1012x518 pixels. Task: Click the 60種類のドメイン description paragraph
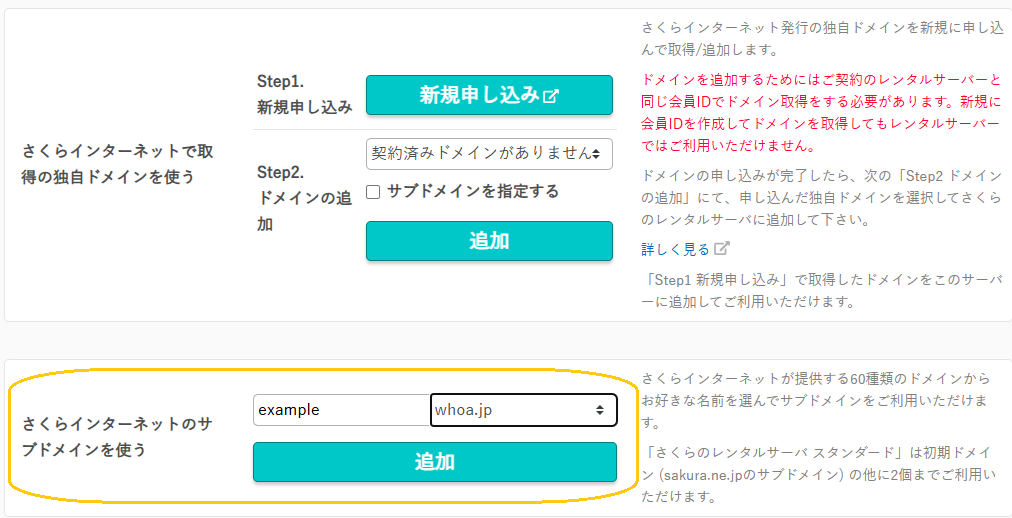click(821, 402)
